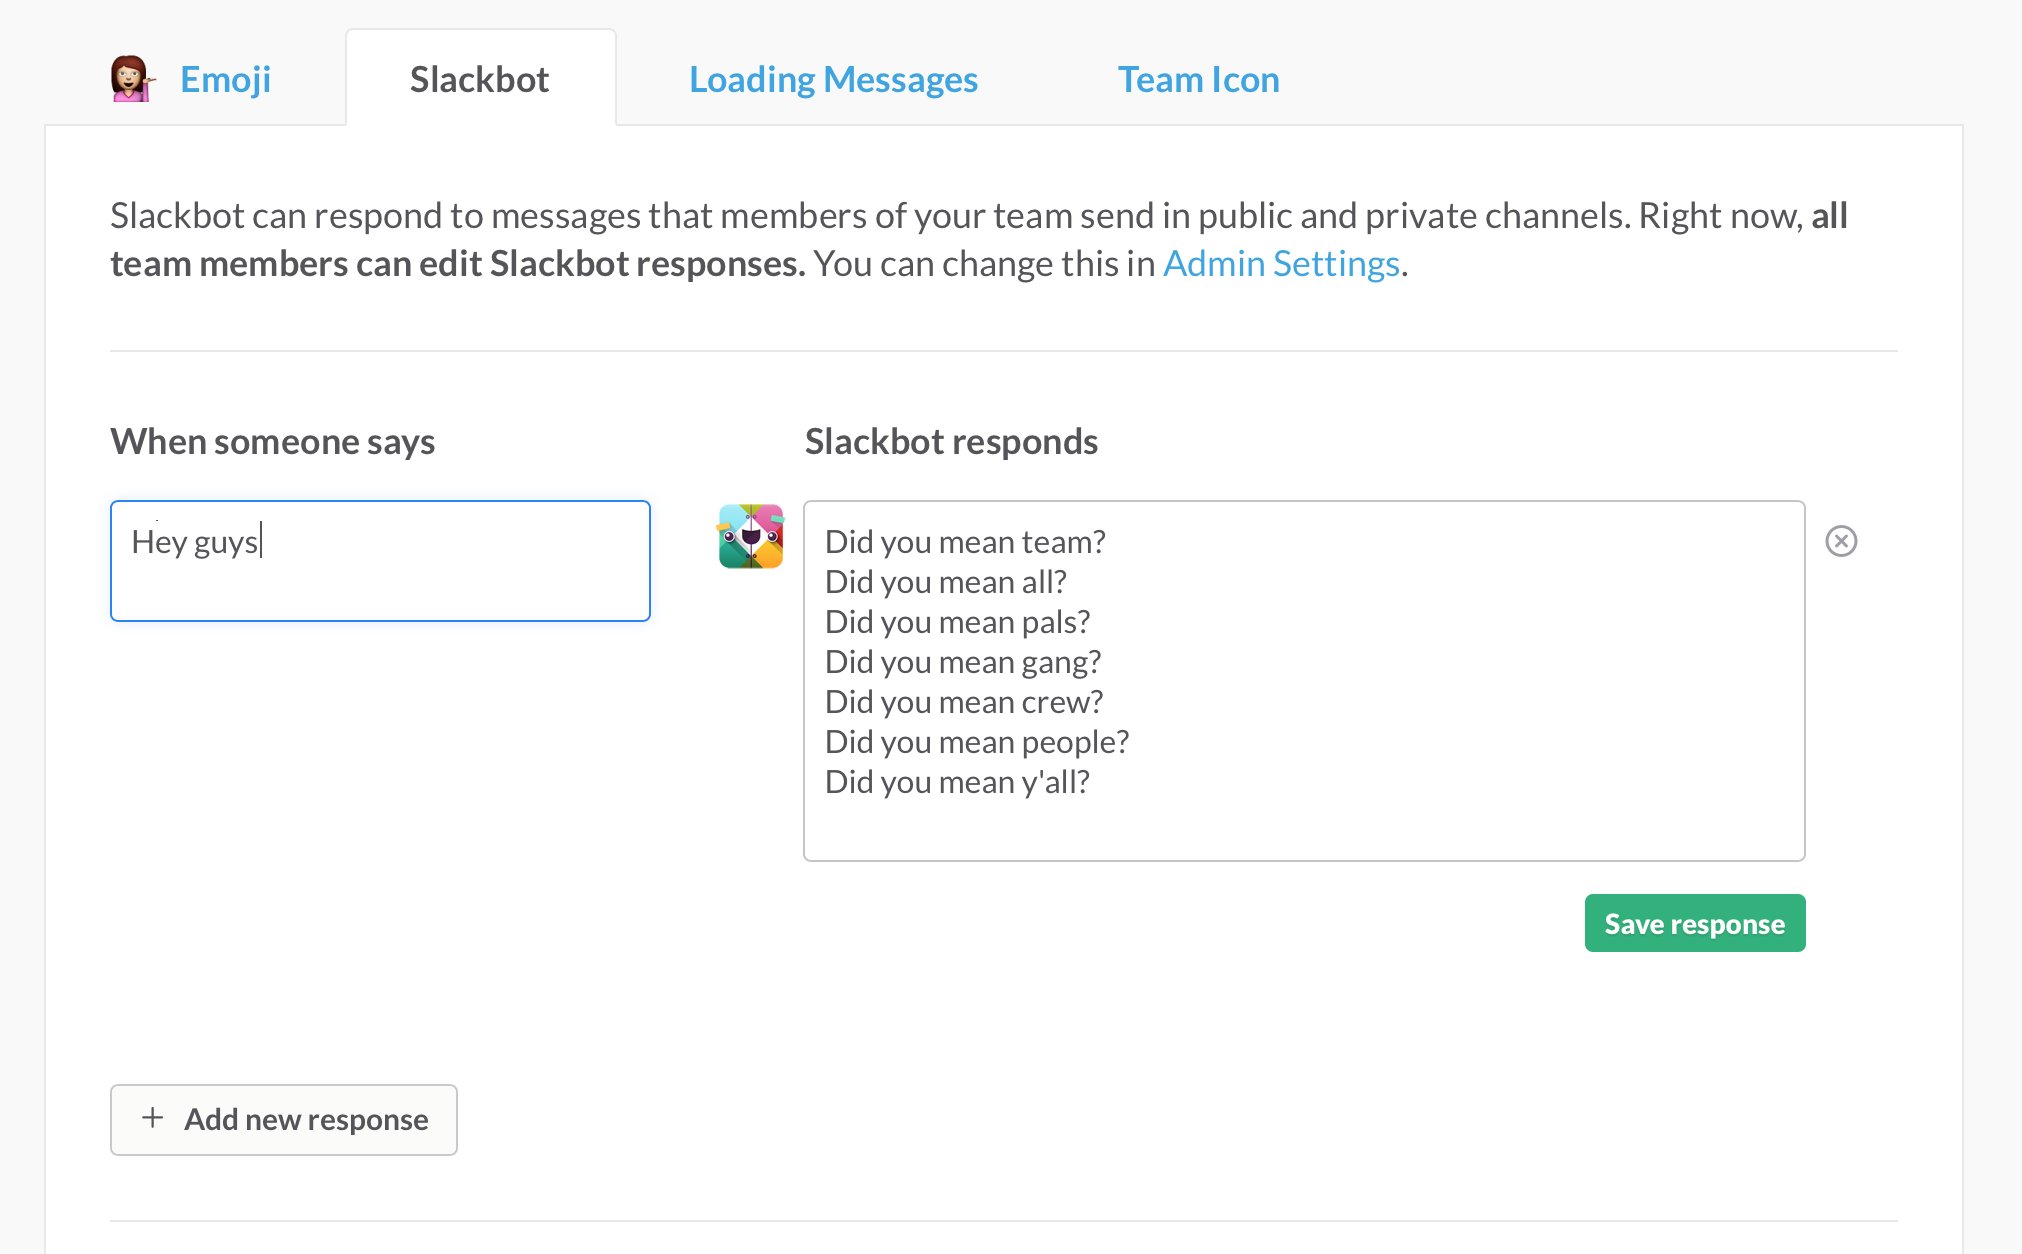Viewport: 2022px width, 1254px height.
Task: Click the "When someone says" heading
Action: (x=273, y=442)
